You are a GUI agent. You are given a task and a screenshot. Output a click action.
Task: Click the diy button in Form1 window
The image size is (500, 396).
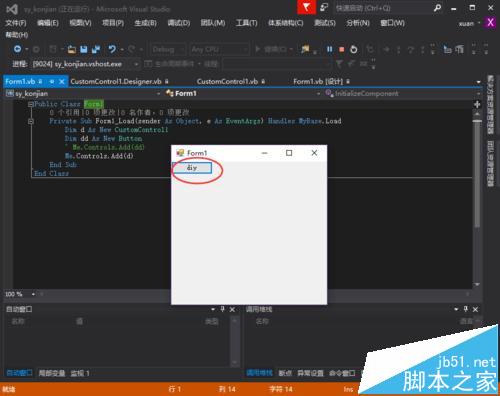pyautogui.click(x=192, y=168)
